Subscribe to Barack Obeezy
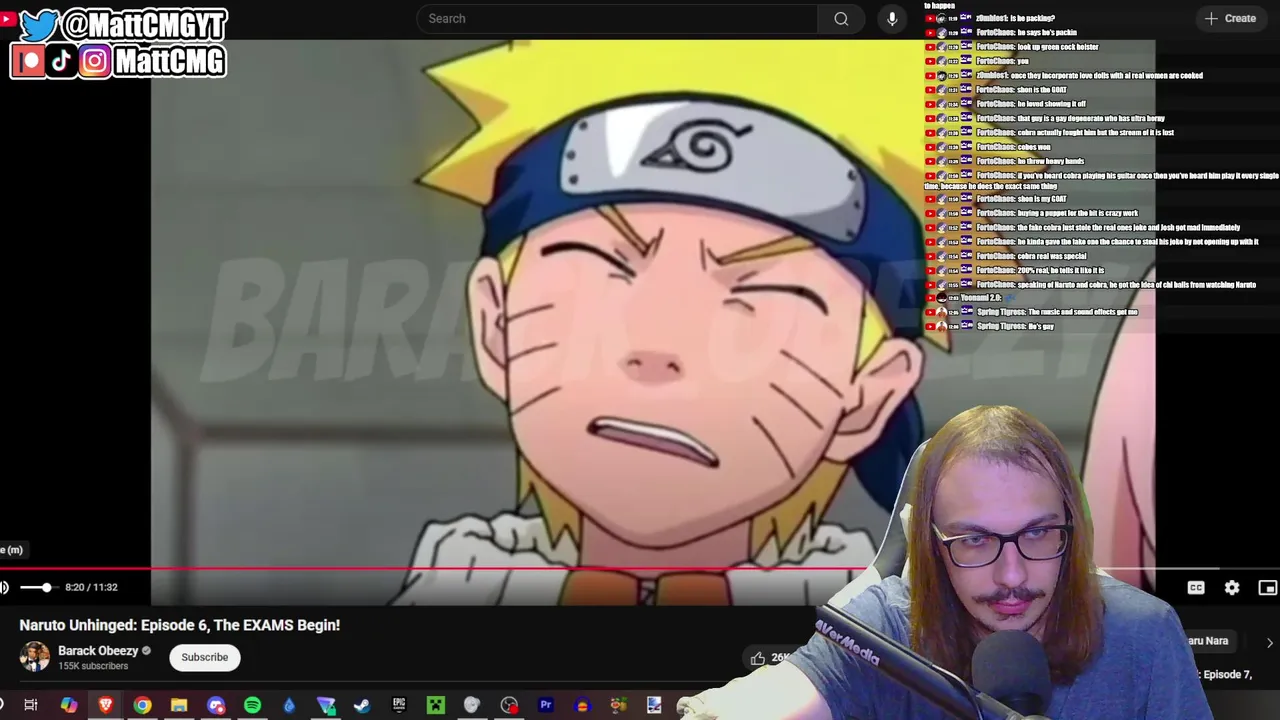 click(x=205, y=657)
